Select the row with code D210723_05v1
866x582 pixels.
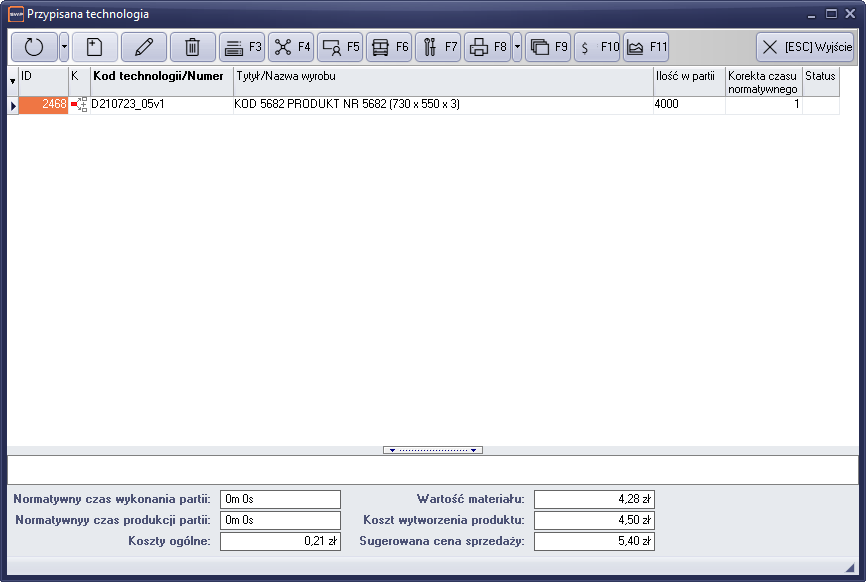point(160,104)
